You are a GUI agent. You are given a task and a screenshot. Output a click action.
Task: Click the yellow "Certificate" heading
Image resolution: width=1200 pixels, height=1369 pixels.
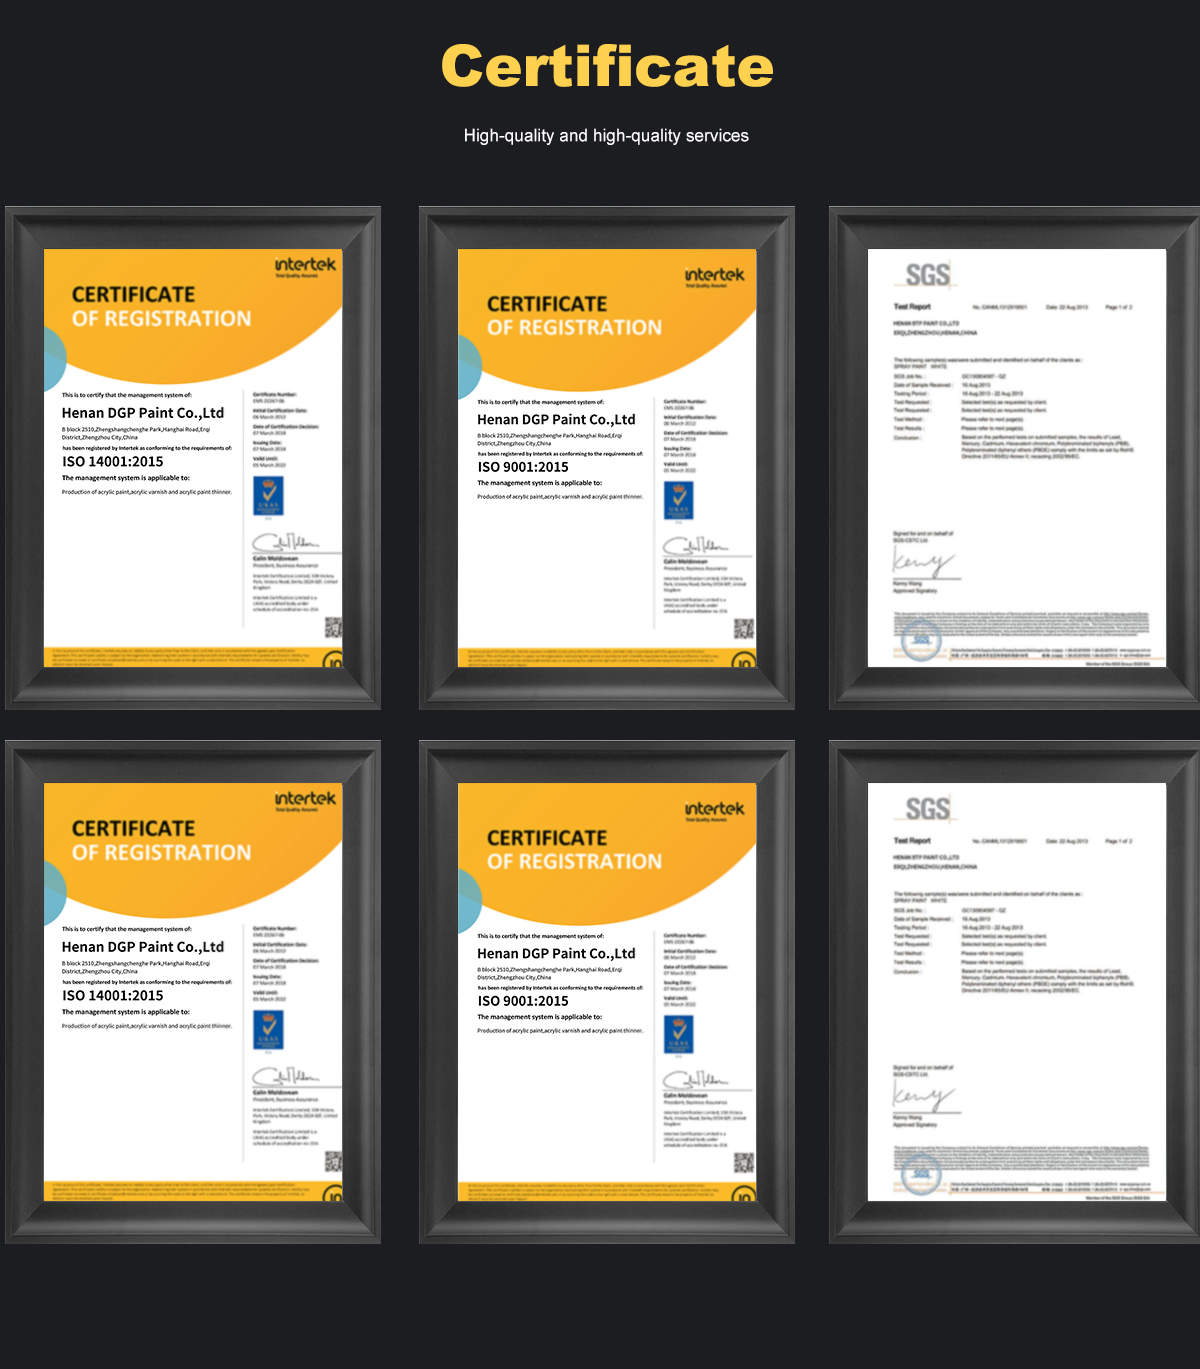(x=607, y=66)
